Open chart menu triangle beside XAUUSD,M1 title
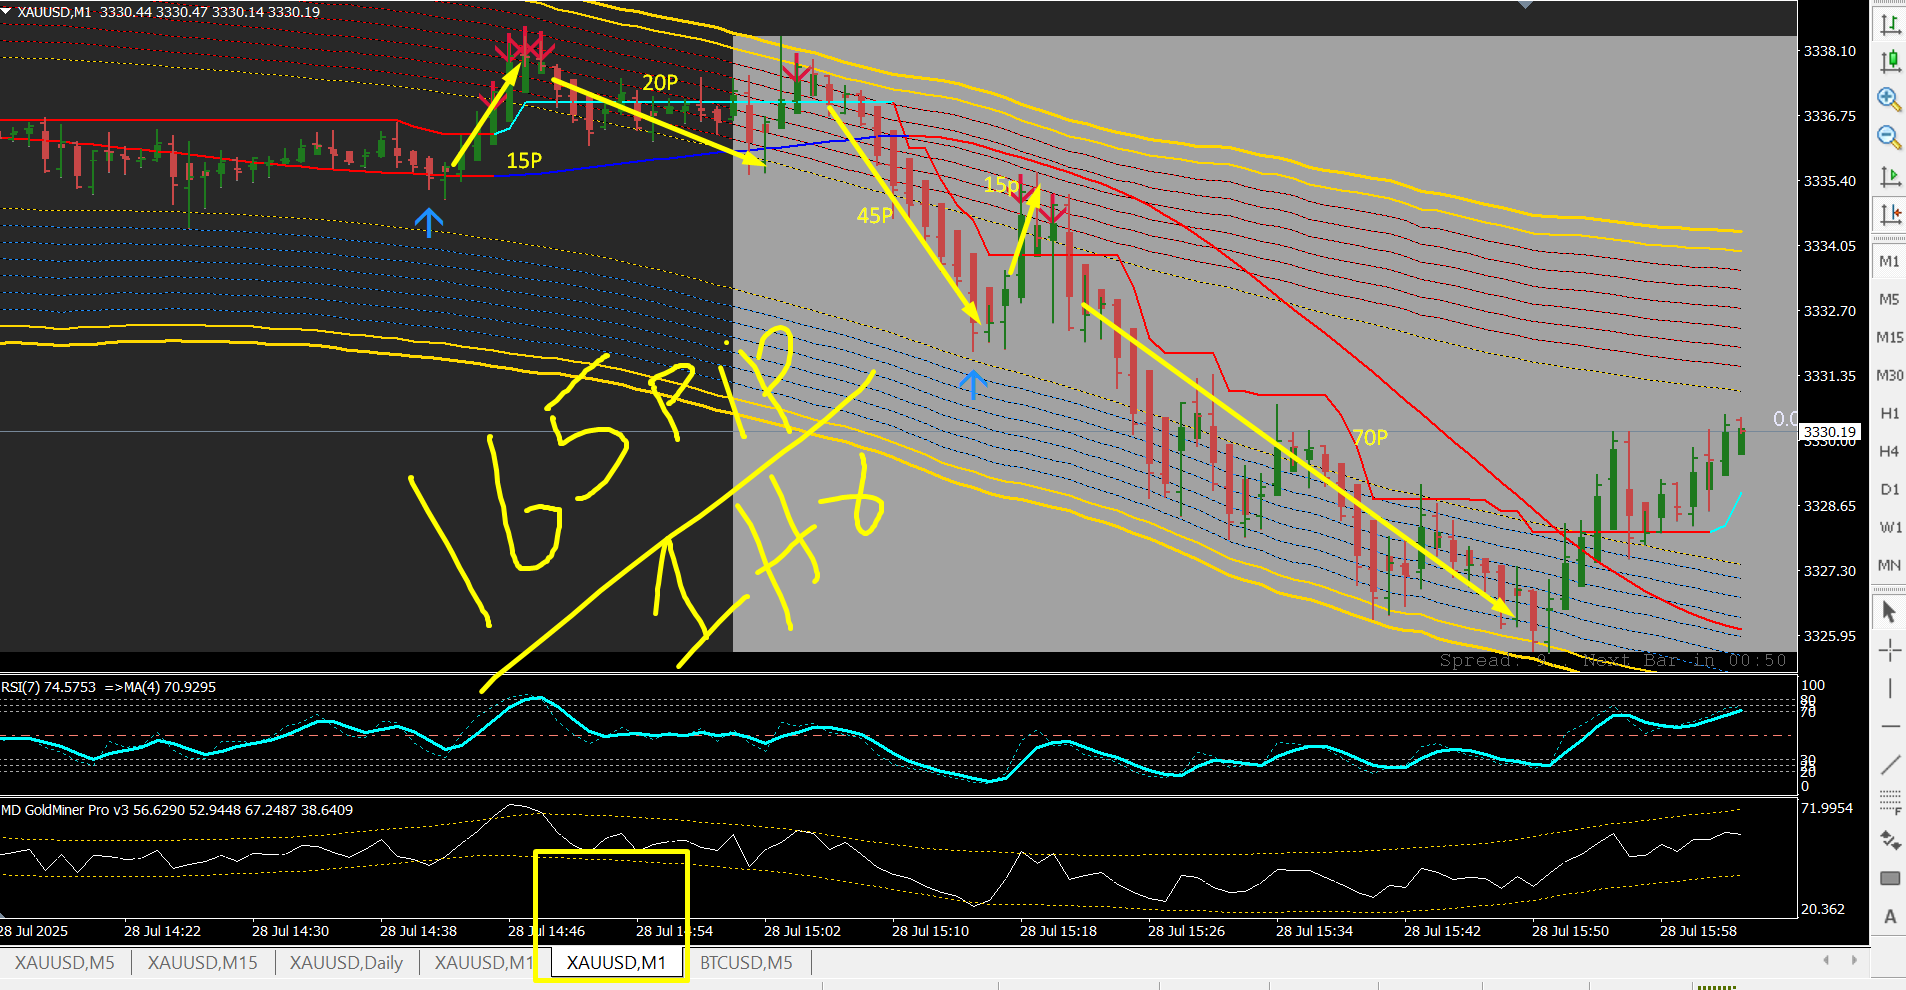 pos(6,11)
